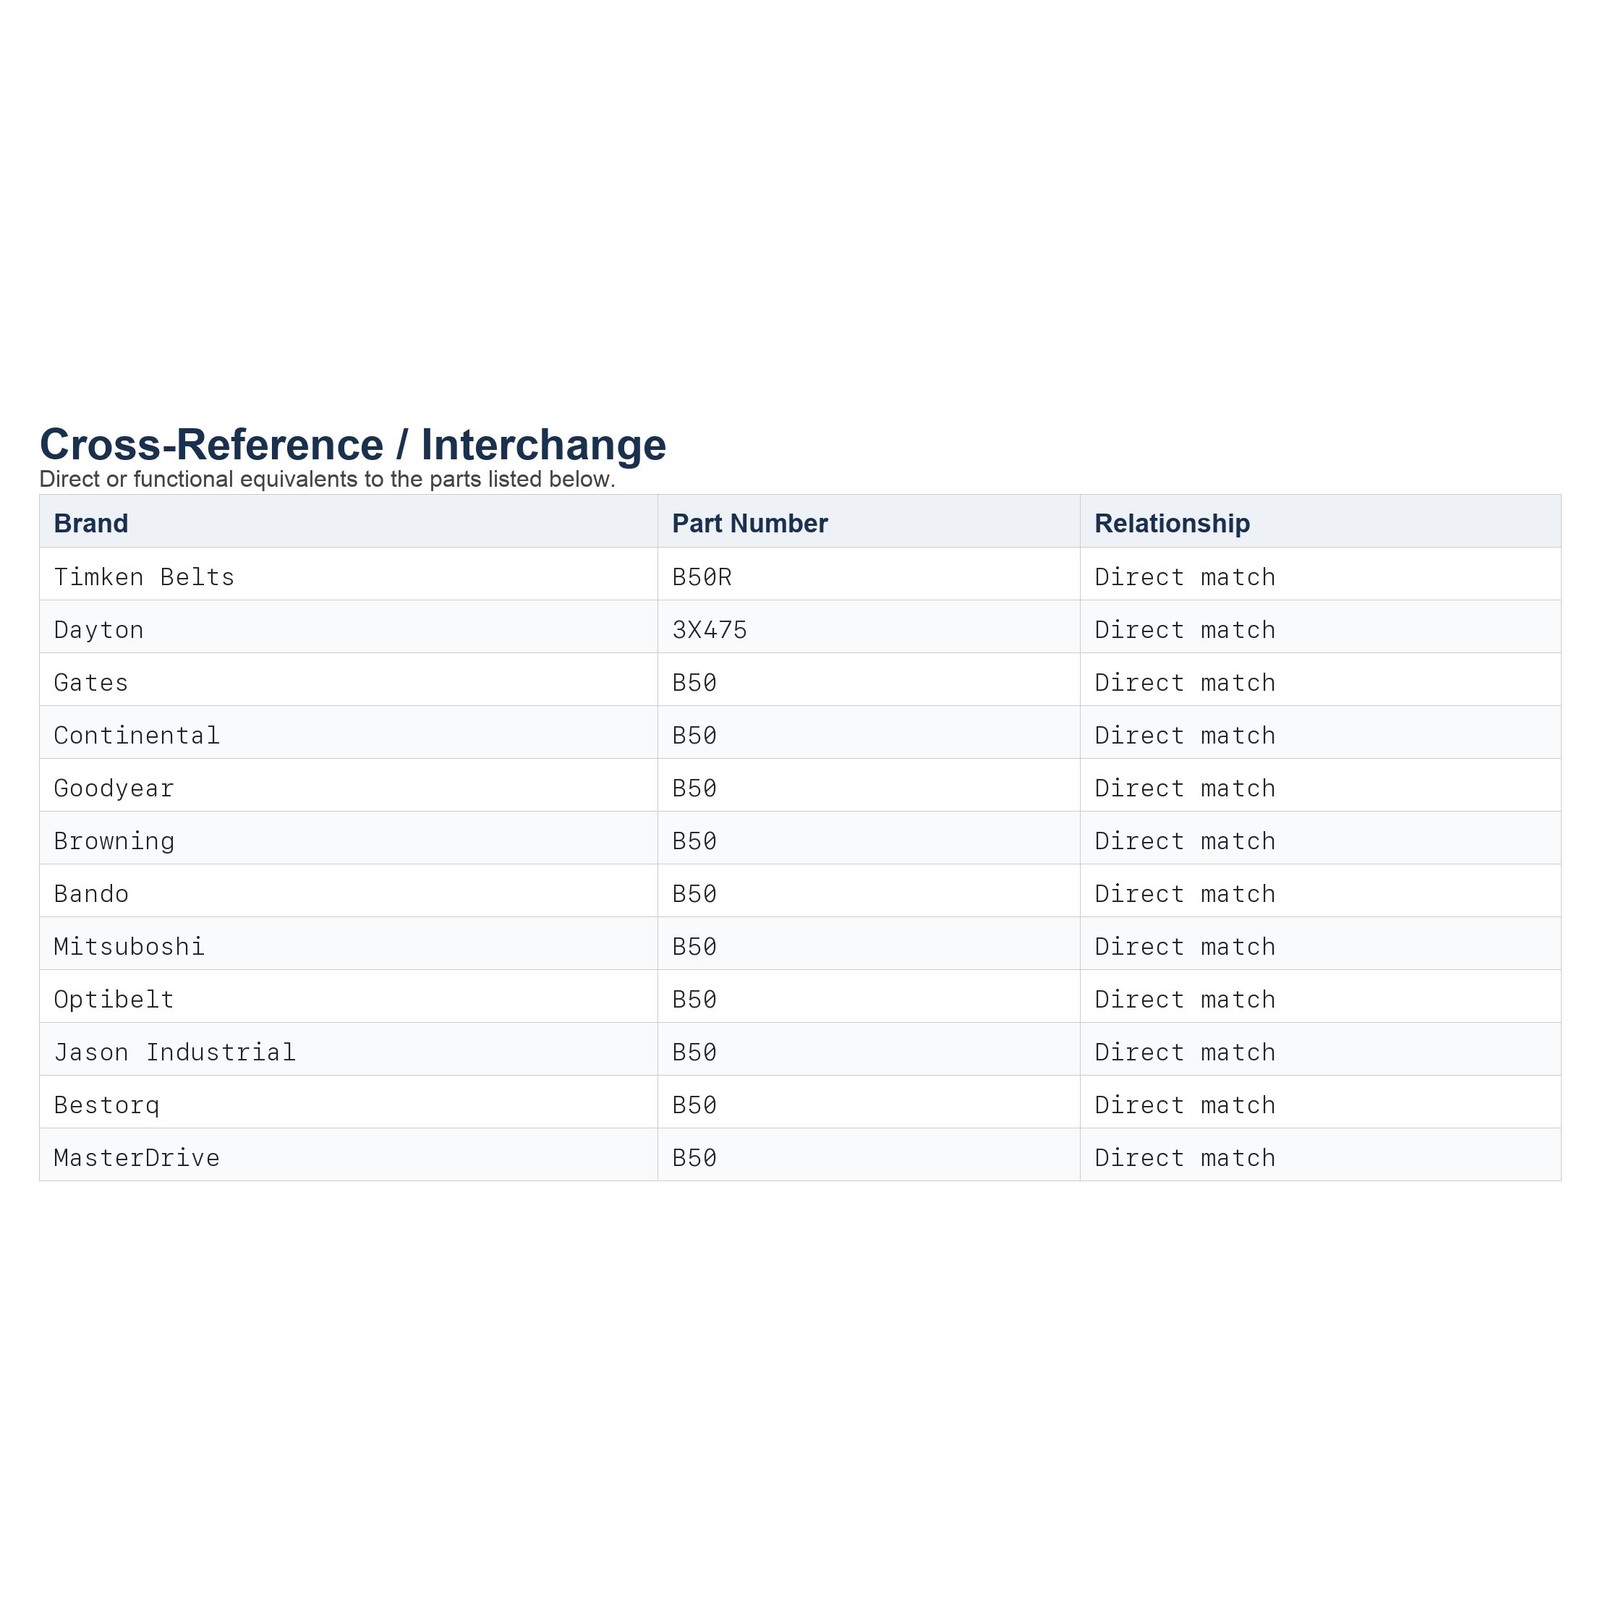Click 'Direct match' in the Mitsuboshi row
The height and width of the screenshot is (1600, 1600).
pos(1185,947)
